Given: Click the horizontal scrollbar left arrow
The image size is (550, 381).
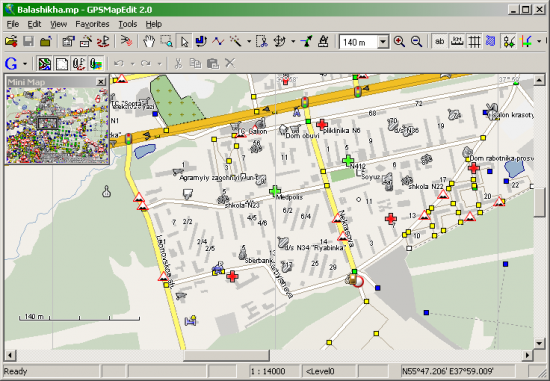Looking at the screenshot, I should (9, 355).
